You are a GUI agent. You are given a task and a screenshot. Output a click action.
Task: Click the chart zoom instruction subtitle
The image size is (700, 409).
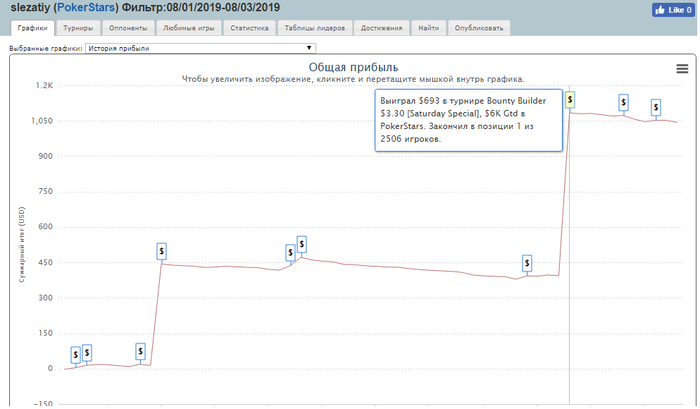pyautogui.click(x=353, y=79)
